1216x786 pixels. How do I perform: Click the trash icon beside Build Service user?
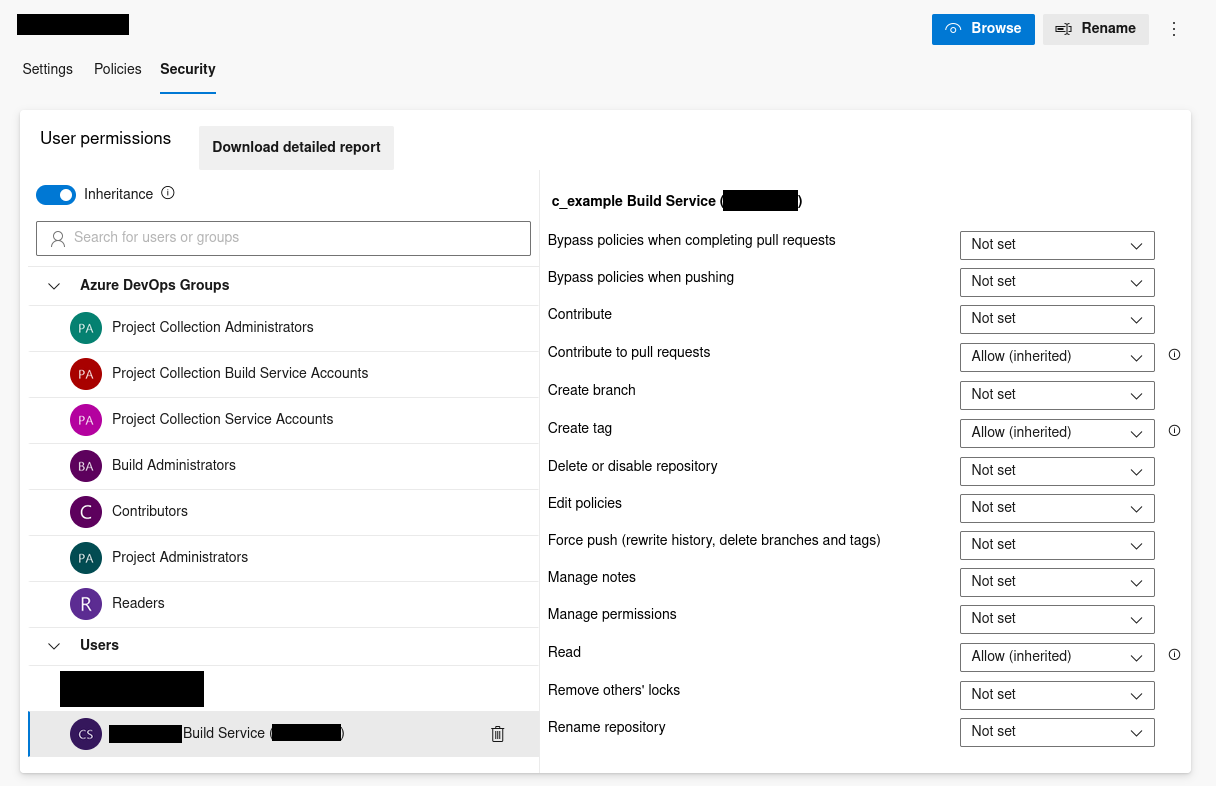point(498,734)
